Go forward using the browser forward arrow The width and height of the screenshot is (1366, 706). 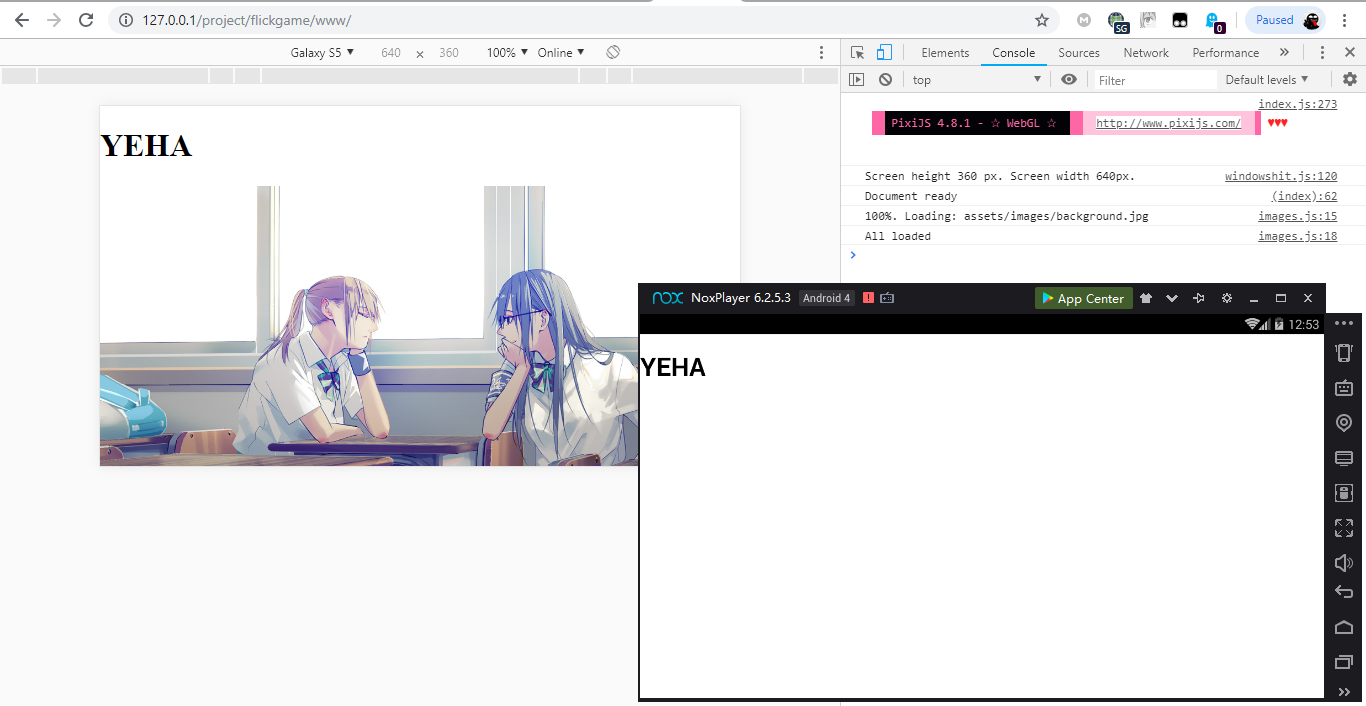point(54,20)
